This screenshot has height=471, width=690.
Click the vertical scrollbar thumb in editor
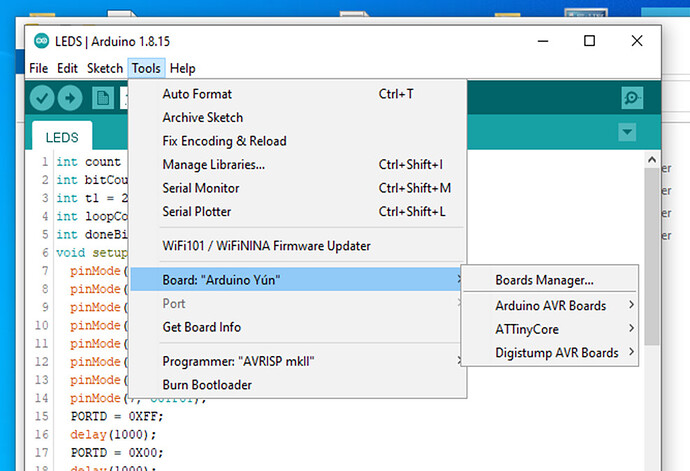(x=652, y=256)
